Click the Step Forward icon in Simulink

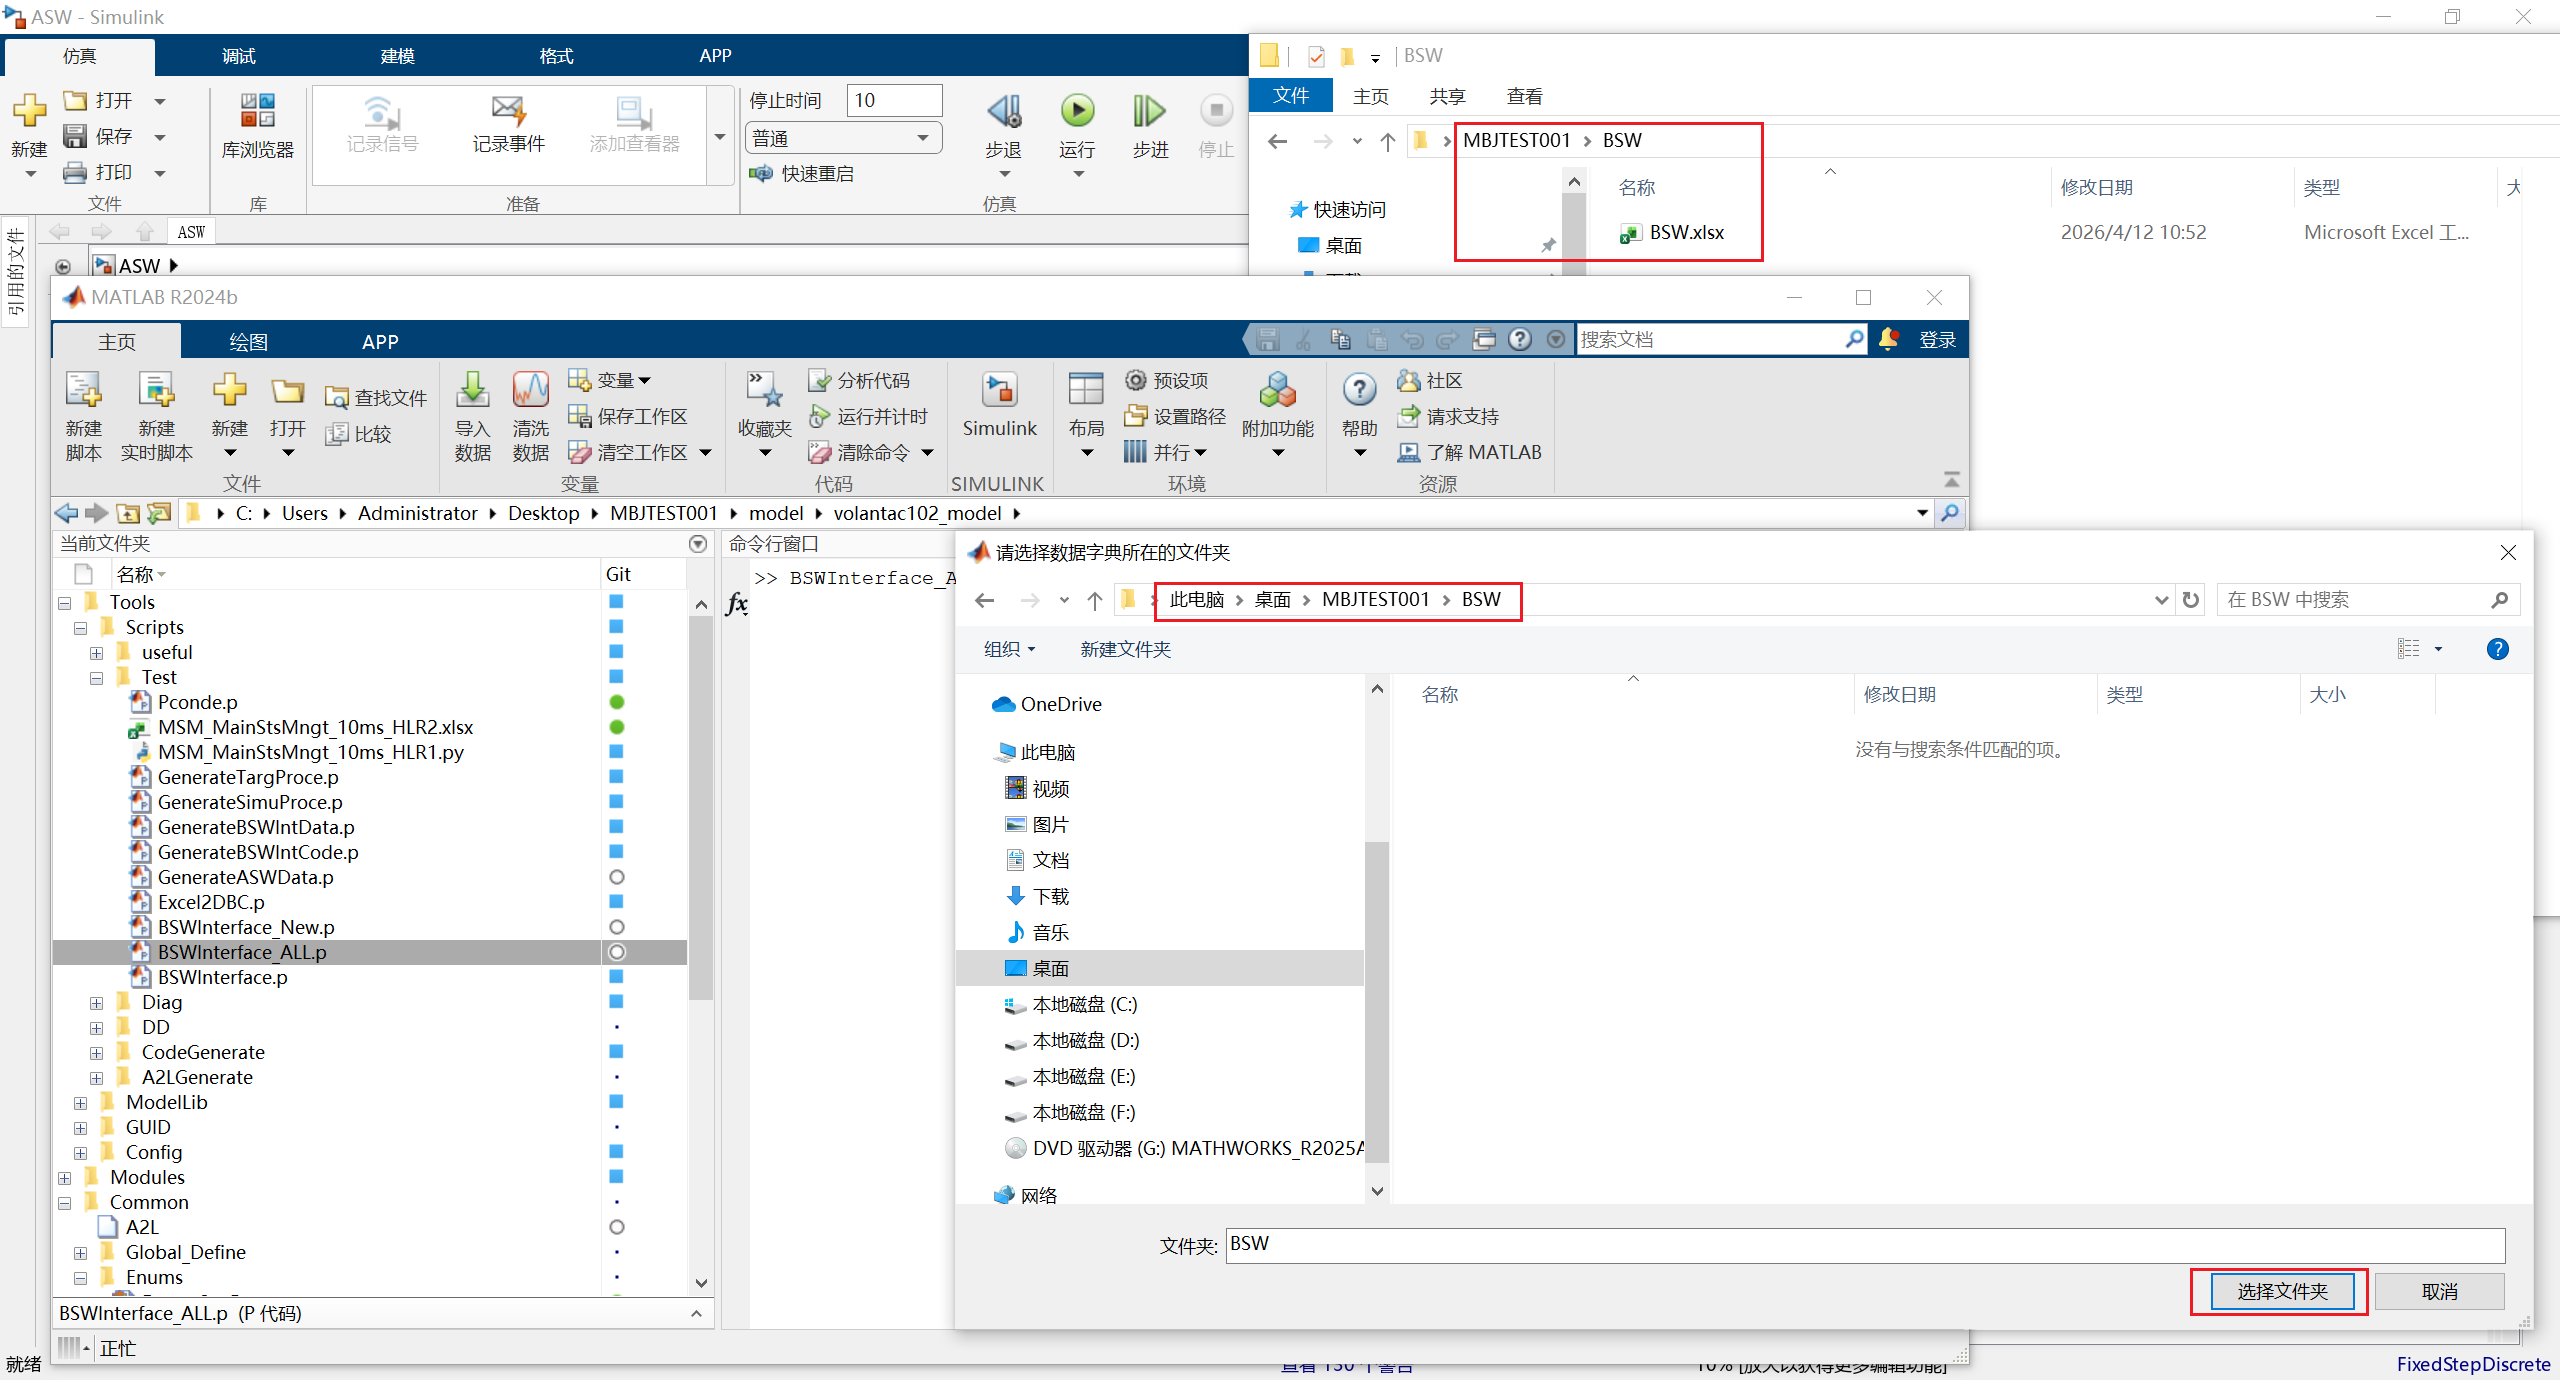[1149, 111]
